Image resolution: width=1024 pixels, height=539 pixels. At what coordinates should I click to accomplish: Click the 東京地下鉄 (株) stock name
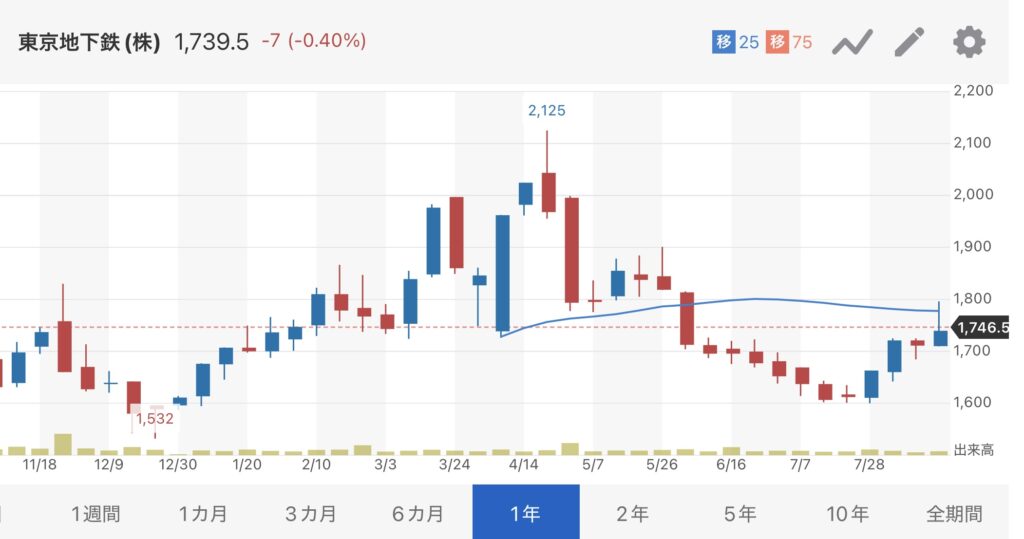(89, 42)
